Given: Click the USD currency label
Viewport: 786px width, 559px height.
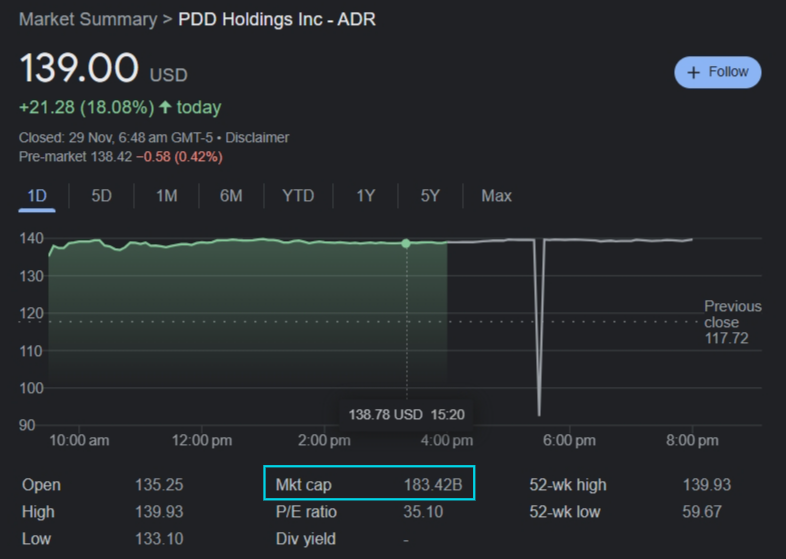Looking at the screenshot, I should pos(168,75).
